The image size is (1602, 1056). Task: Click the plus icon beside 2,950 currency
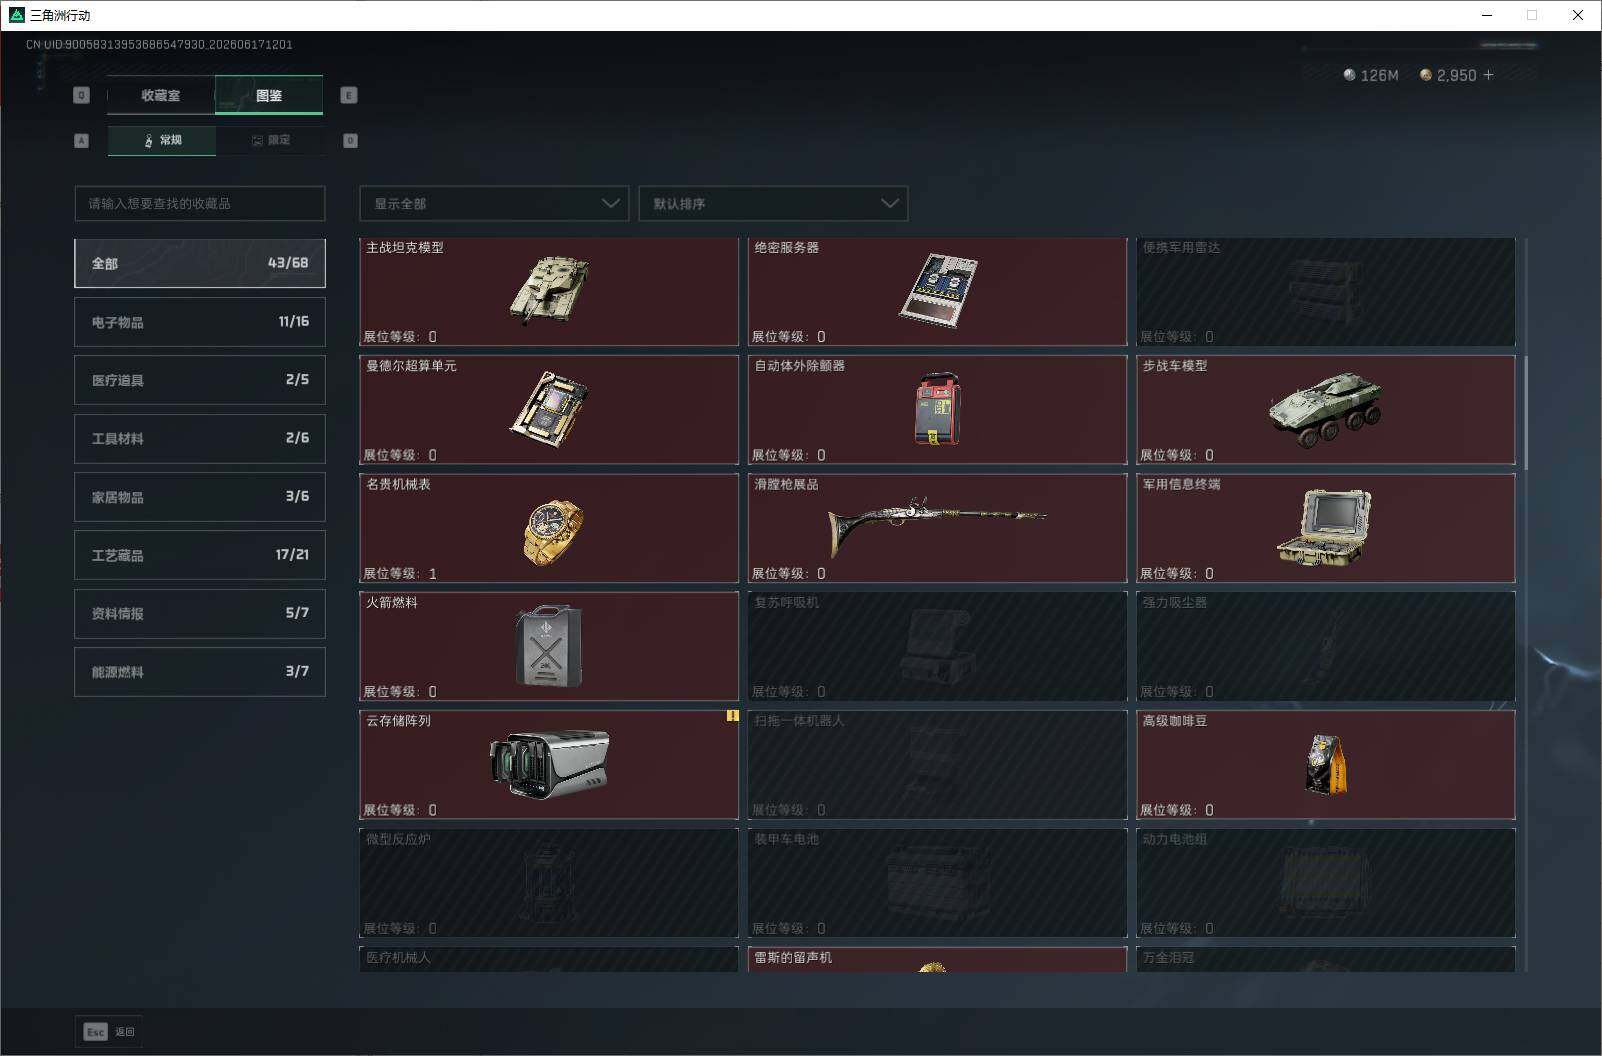[x=1488, y=75]
